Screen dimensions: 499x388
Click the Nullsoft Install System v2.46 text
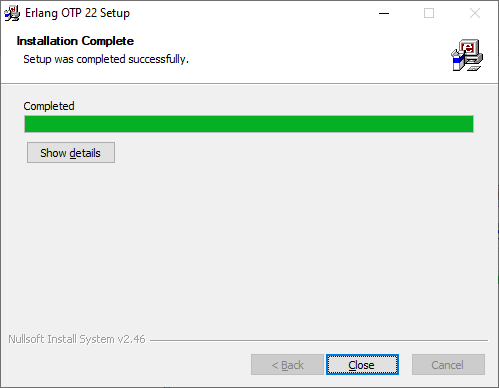[77, 339]
